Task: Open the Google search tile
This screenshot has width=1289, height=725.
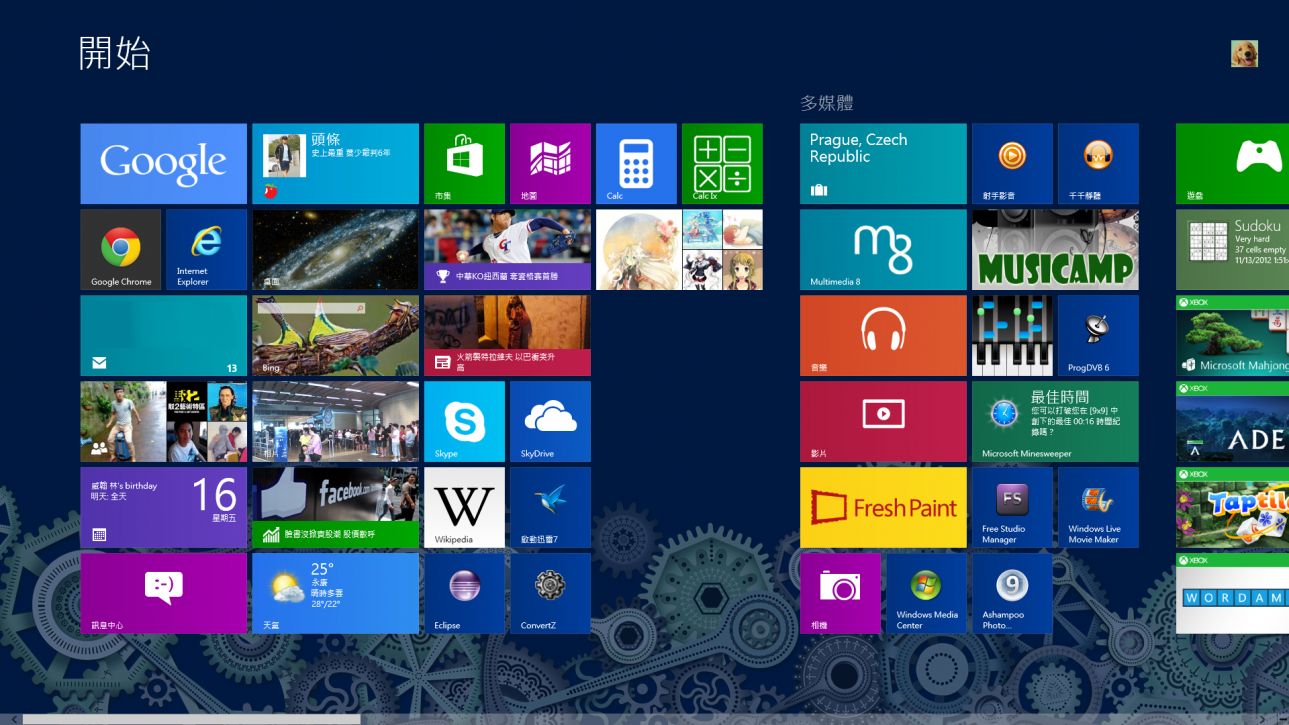Action: click(x=162, y=163)
